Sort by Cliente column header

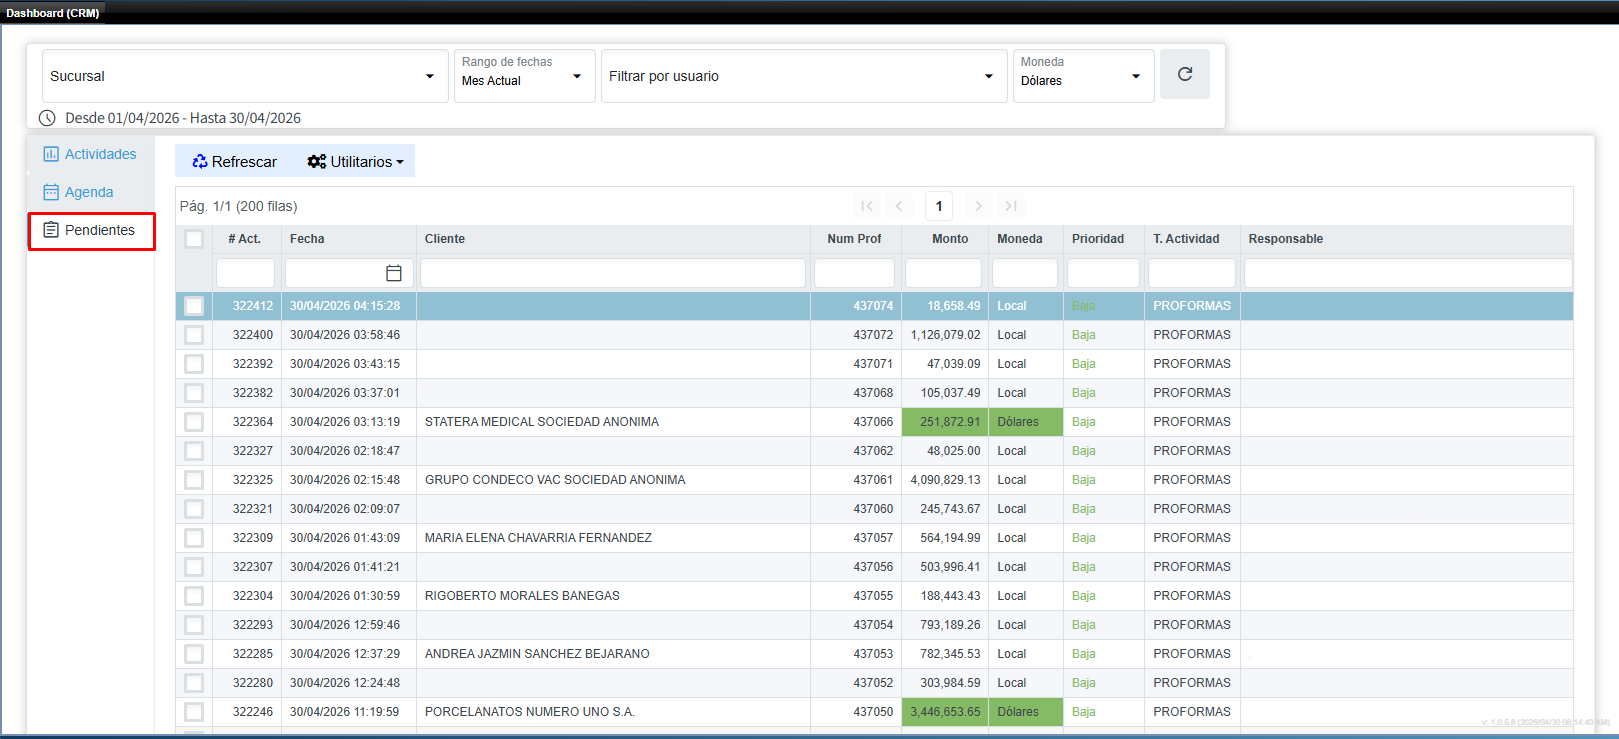point(445,239)
